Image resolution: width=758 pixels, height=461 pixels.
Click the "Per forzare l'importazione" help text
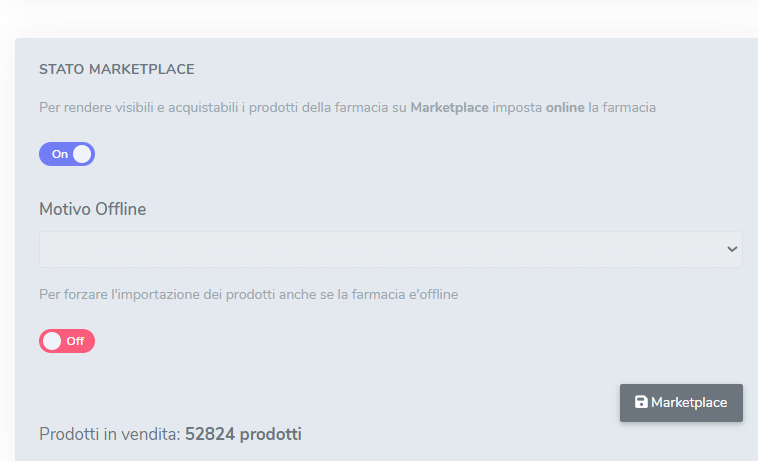150,295
